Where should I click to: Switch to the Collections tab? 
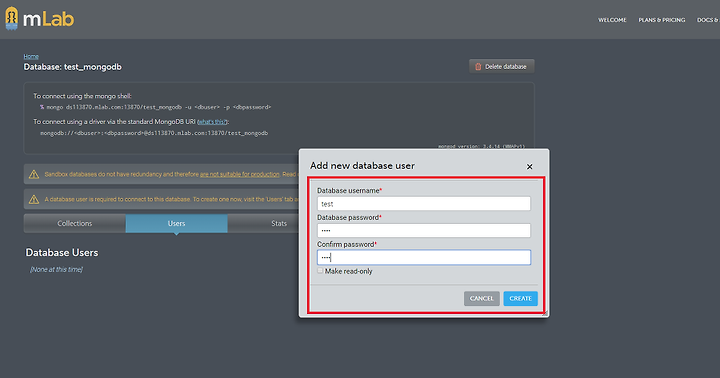click(x=75, y=223)
